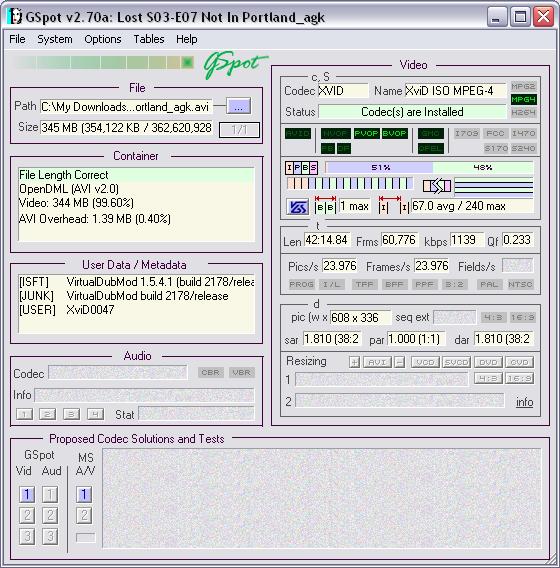Click the info link in Resizing
The width and height of the screenshot is (560, 568).
click(x=525, y=402)
